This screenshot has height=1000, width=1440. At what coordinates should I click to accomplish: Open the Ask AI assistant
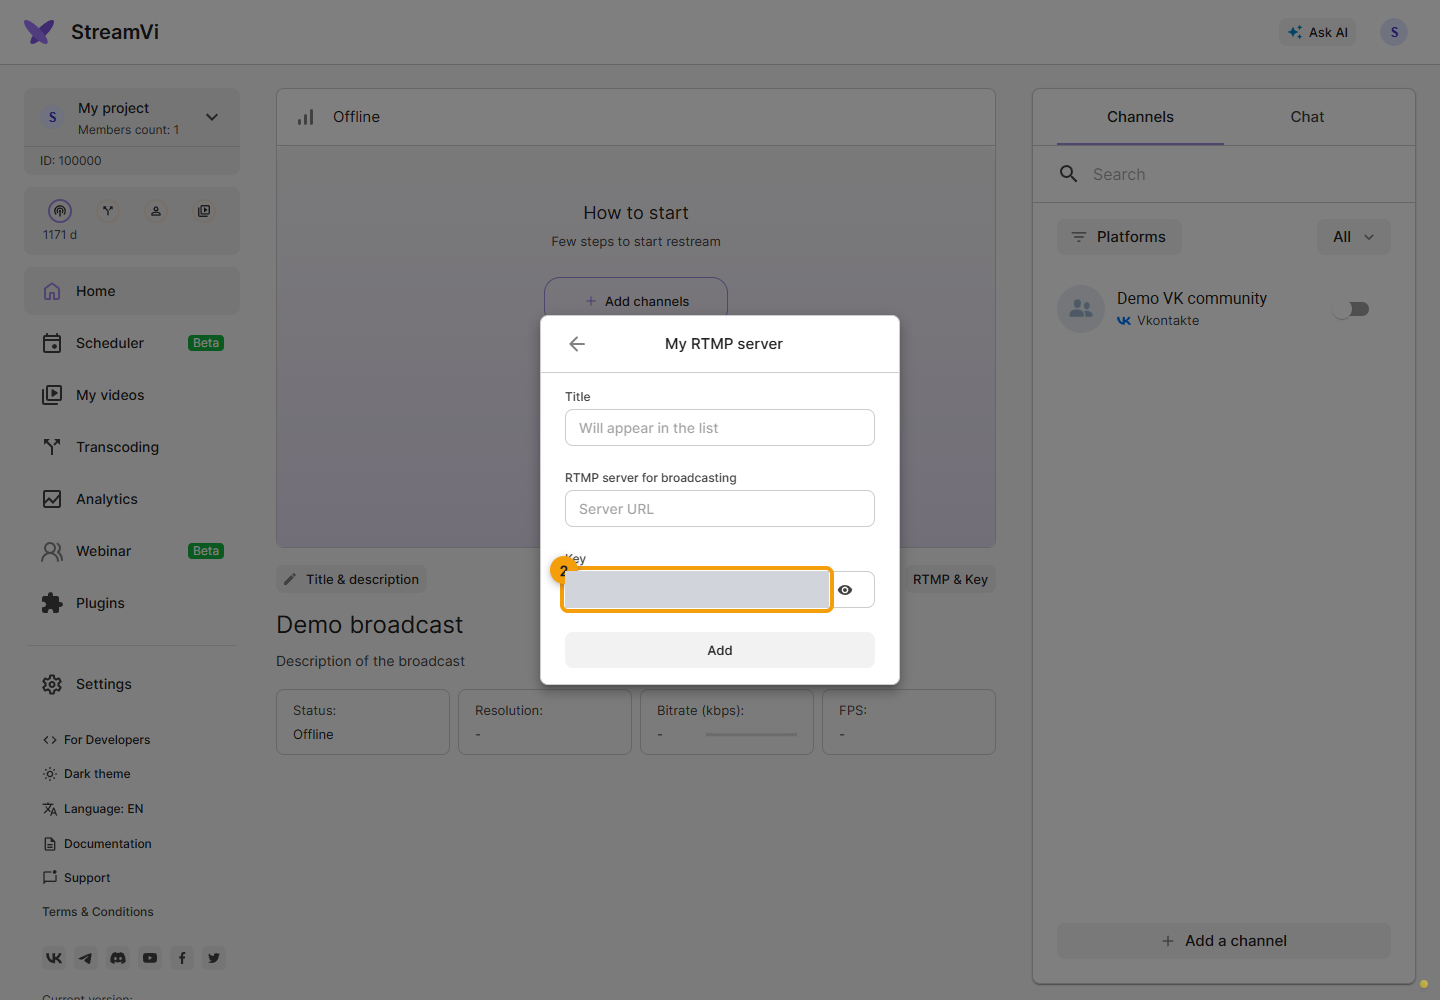tap(1318, 32)
